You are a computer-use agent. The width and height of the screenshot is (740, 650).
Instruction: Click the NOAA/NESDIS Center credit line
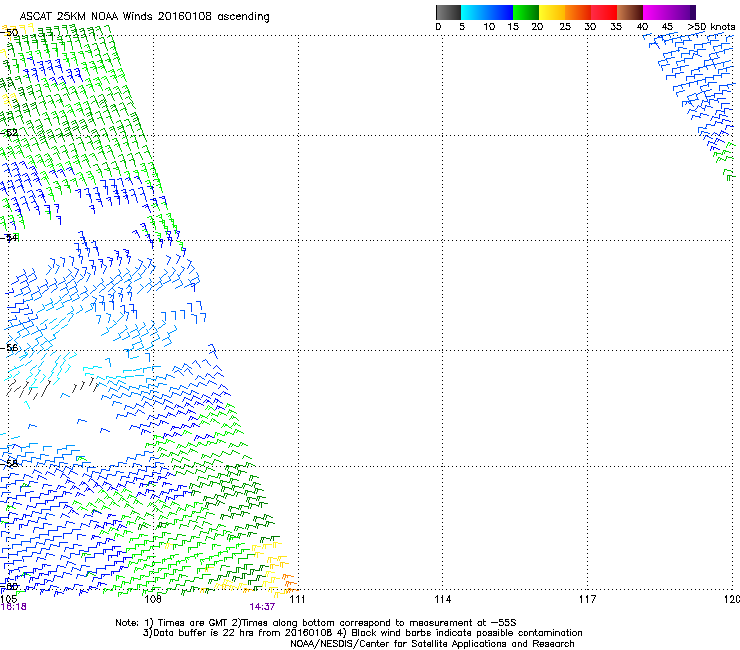click(x=432, y=644)
